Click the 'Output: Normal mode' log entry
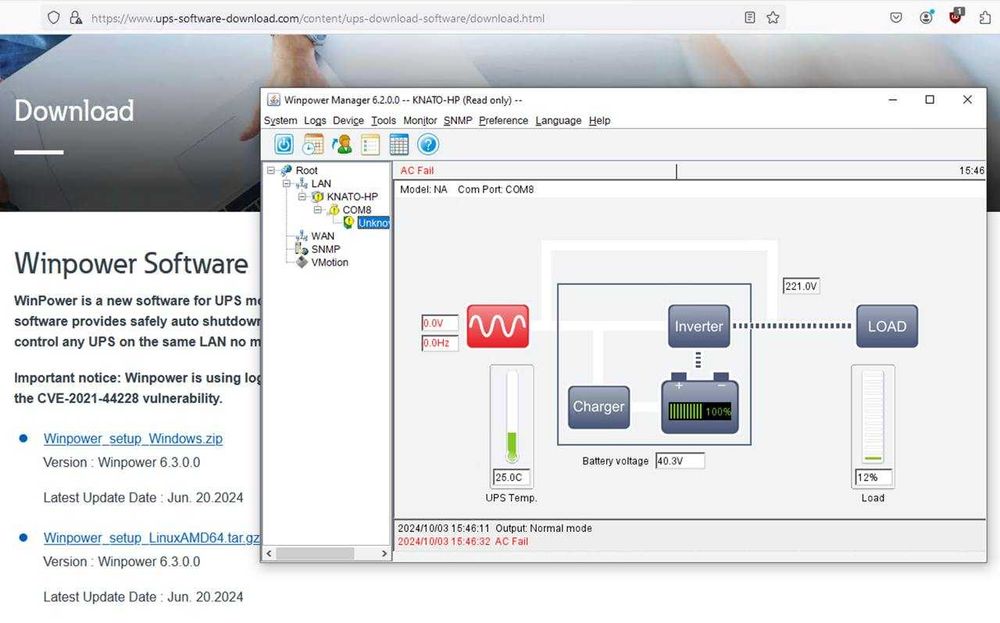Viewport: 1000px width, 623px height. coord(495,528)
